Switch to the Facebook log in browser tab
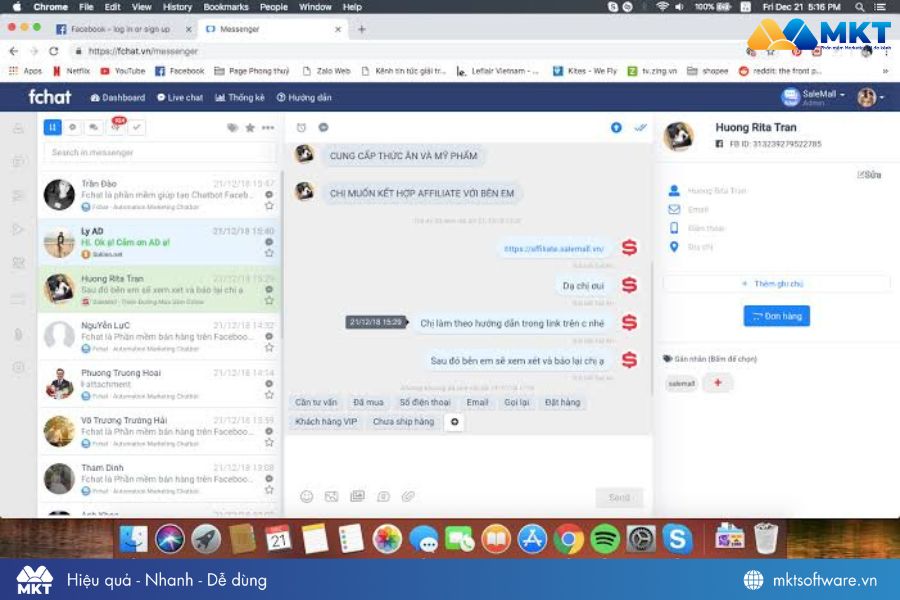 point(120,29)
